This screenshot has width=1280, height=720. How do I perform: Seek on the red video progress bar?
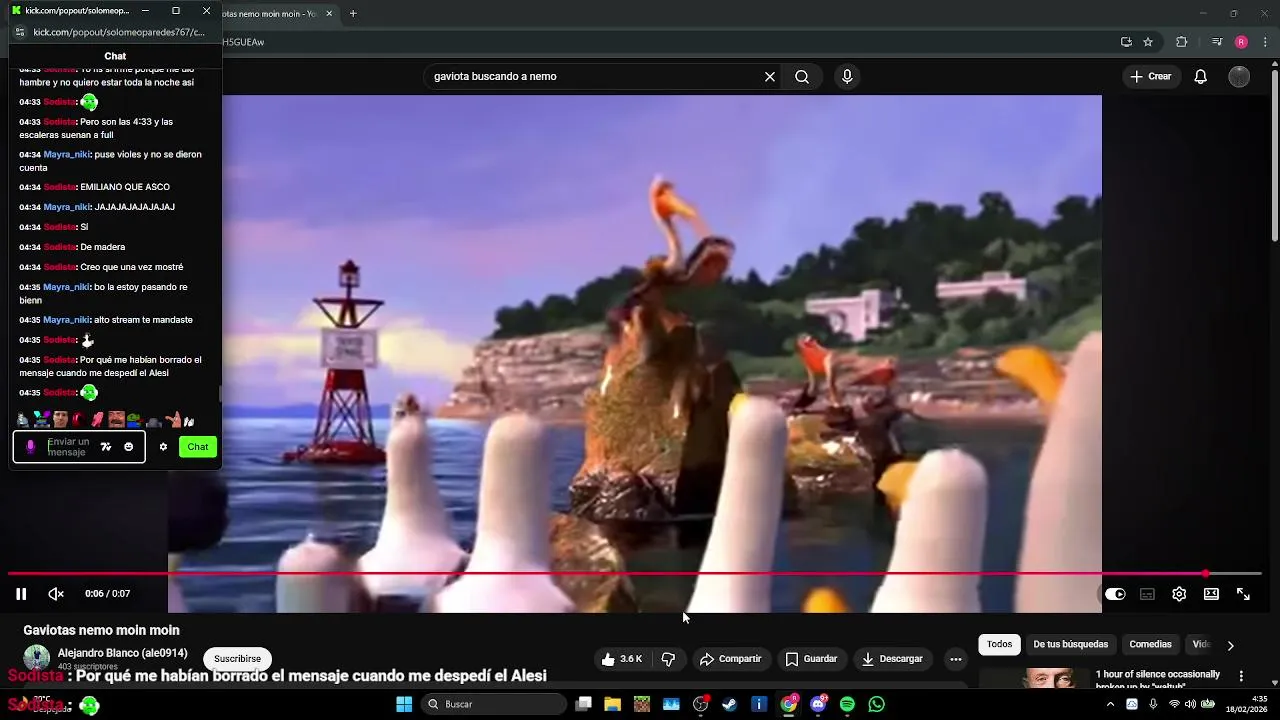pos(635,574)
